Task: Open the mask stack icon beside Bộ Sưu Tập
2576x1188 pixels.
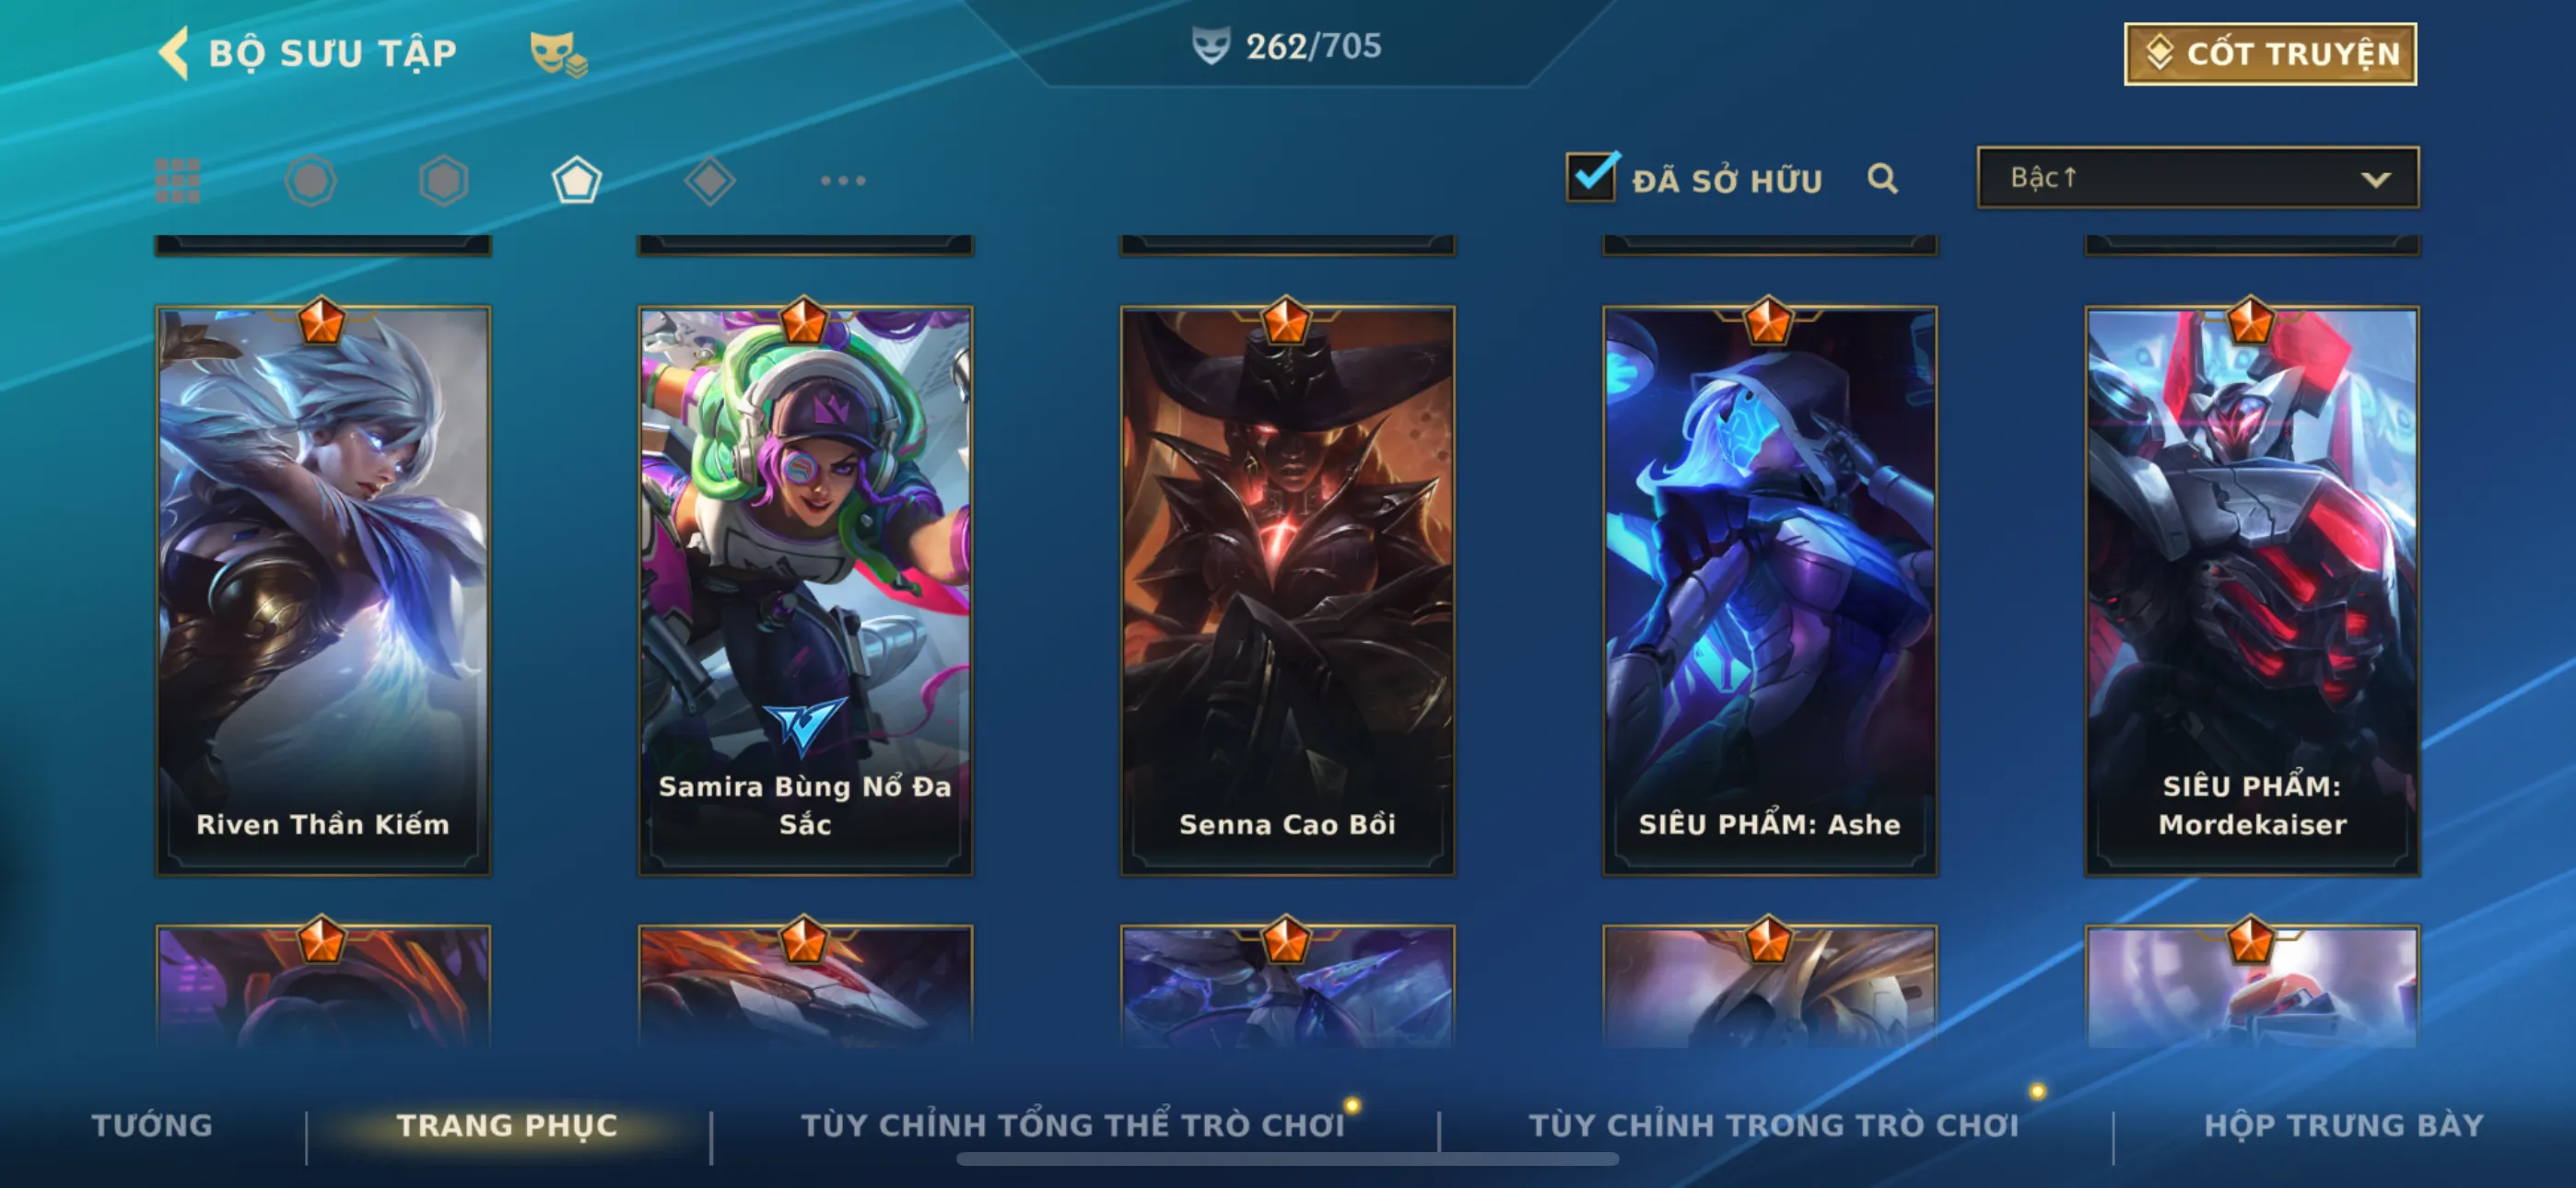Action: click(558, 54)
